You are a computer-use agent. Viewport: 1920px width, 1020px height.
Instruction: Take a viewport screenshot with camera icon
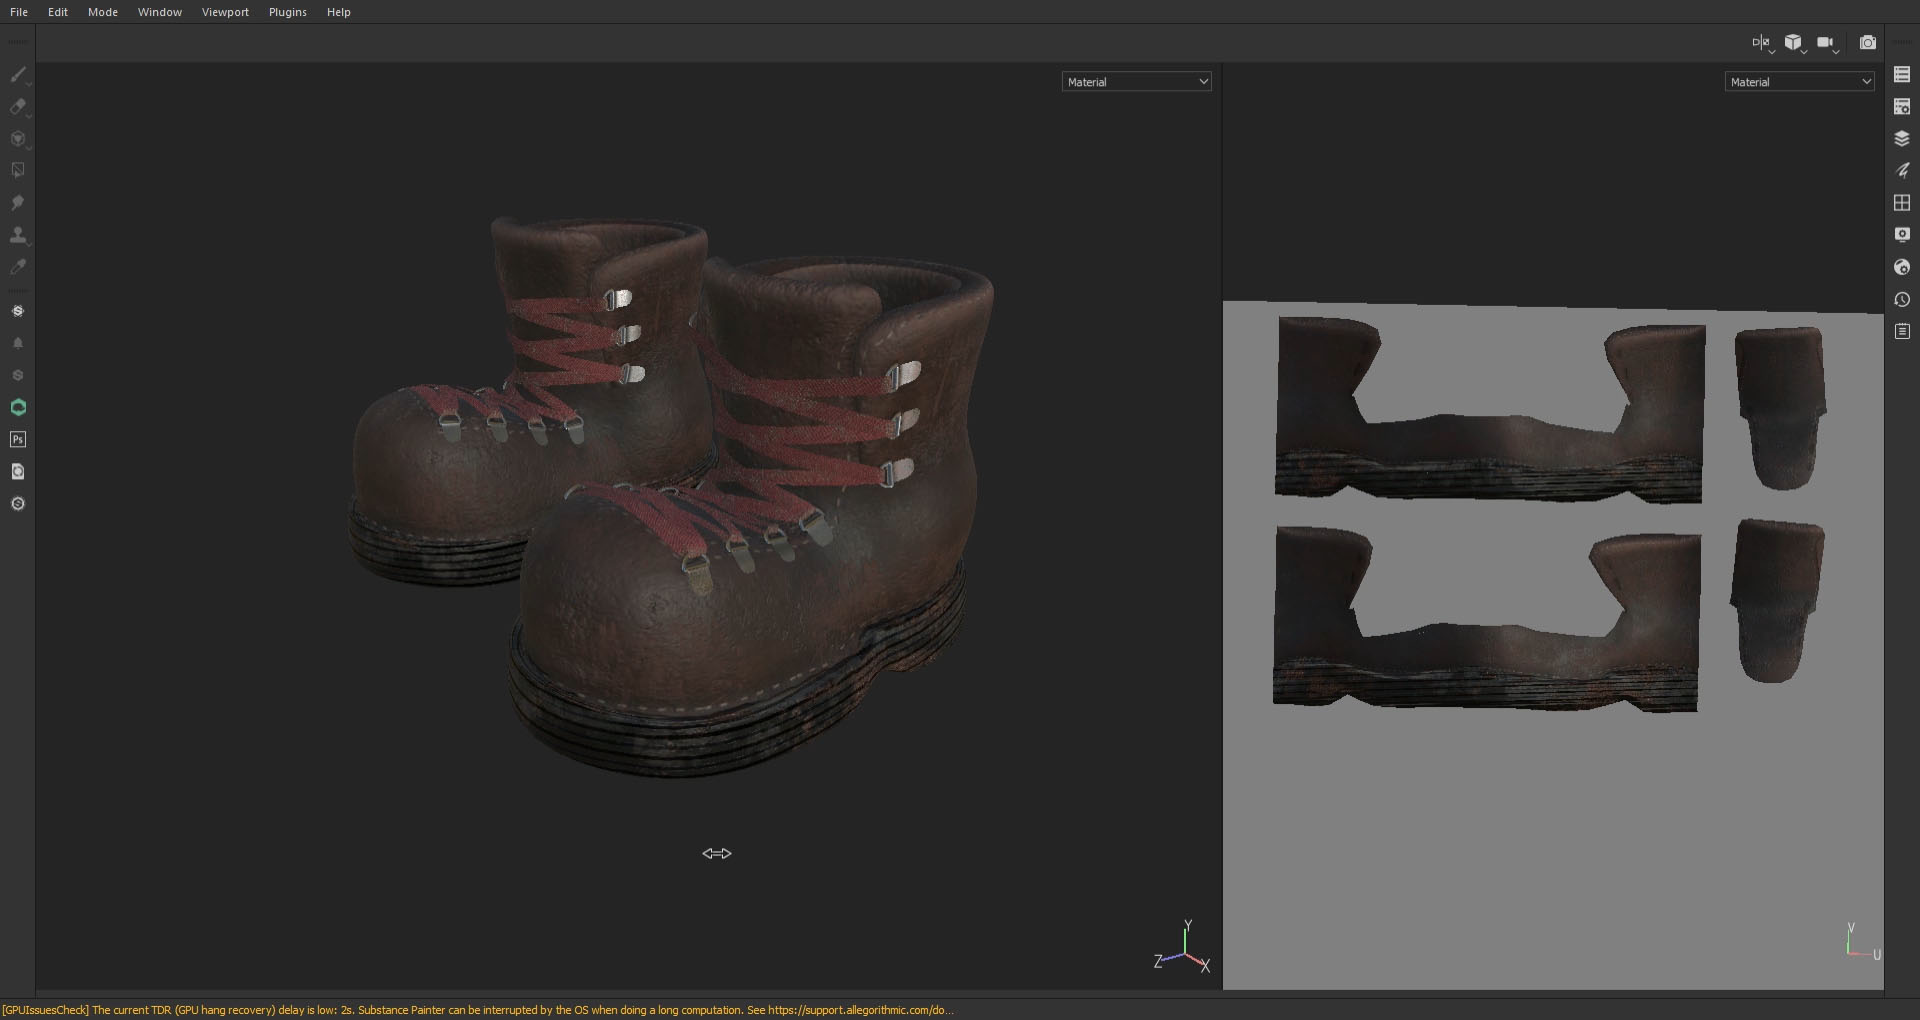coord(1867,43)
